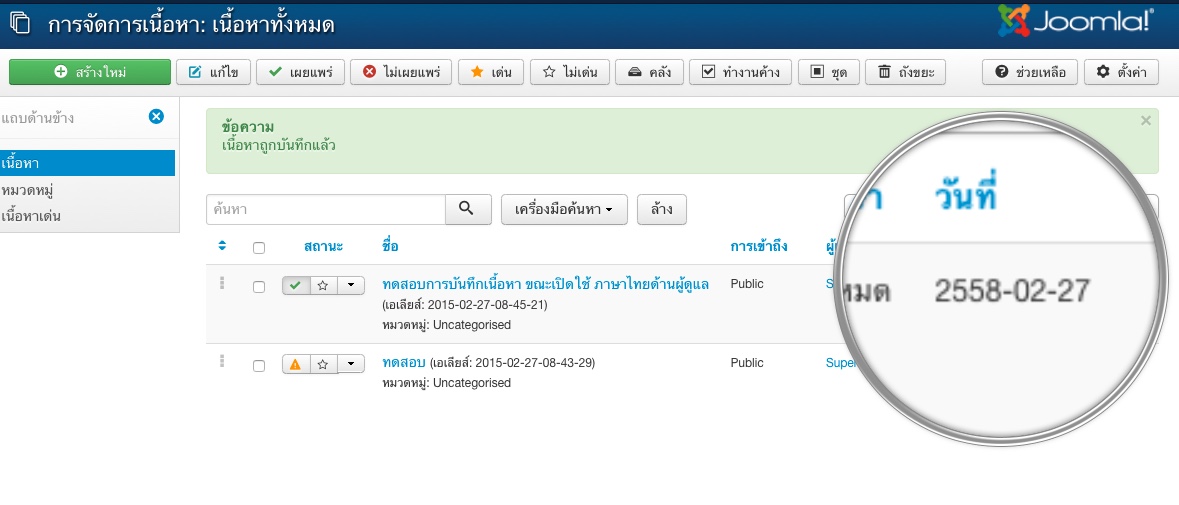Toggle the select-all checkbox in table header
Viewport: 1179px width, 505px height.
[259, 248]
